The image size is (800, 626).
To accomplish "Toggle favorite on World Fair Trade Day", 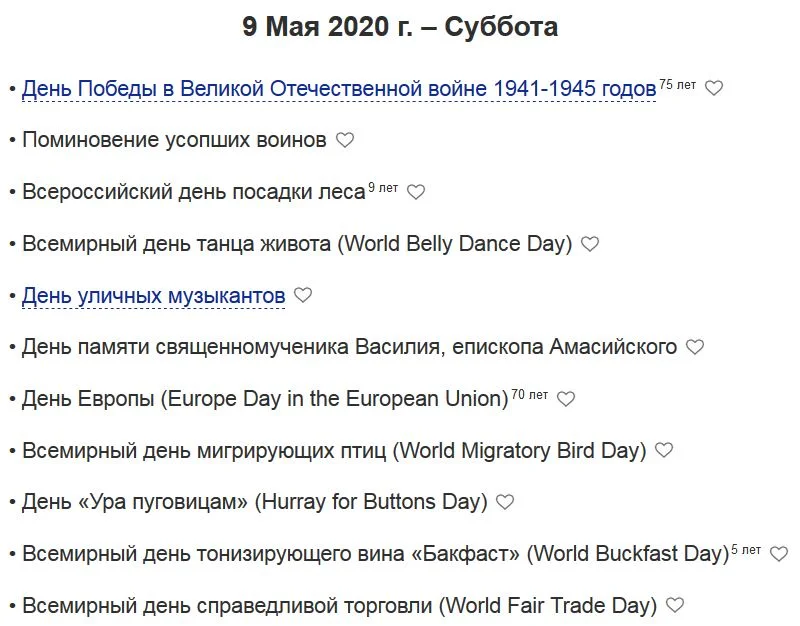I will (674, 607).
